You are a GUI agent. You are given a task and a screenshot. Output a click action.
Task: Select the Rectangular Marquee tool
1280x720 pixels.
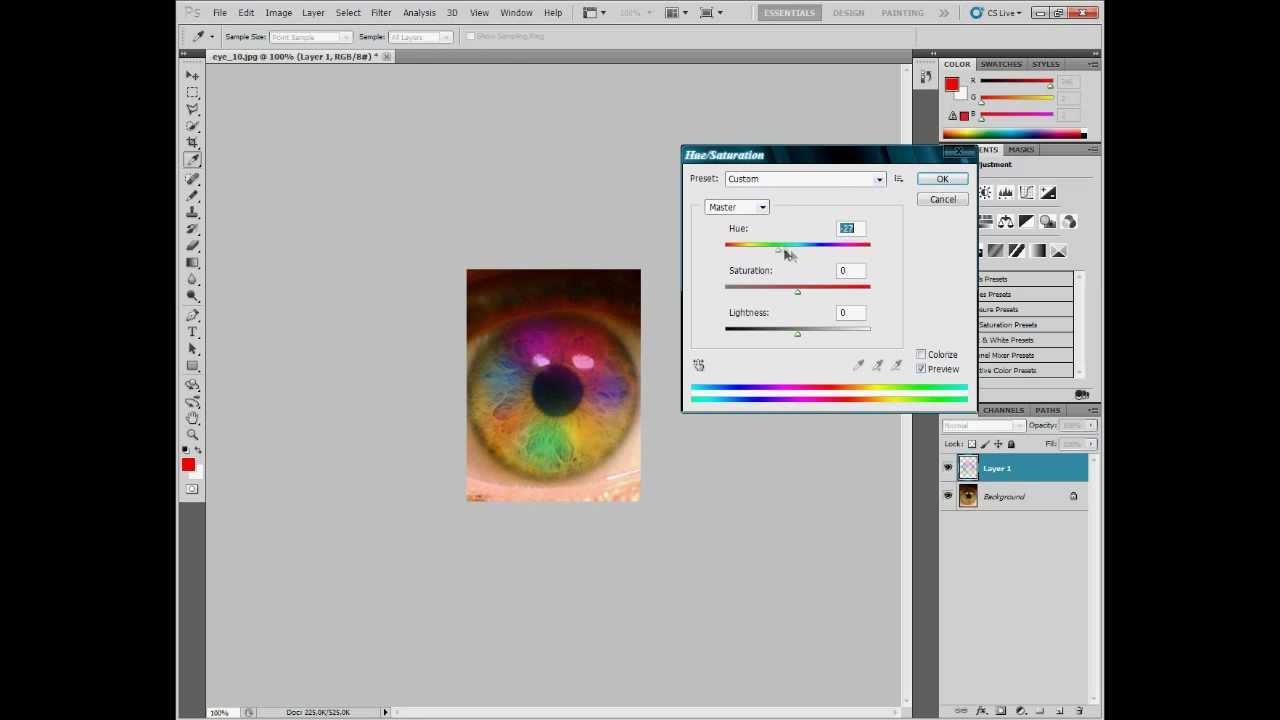192,92
